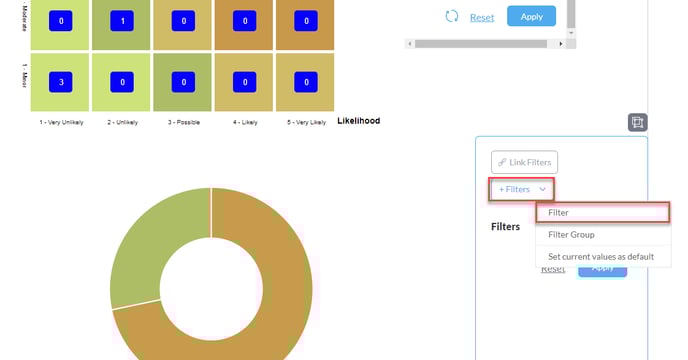688x360 pixels.
Task: Expand the + Filters dropdown
Action: [x=522, y=190]
